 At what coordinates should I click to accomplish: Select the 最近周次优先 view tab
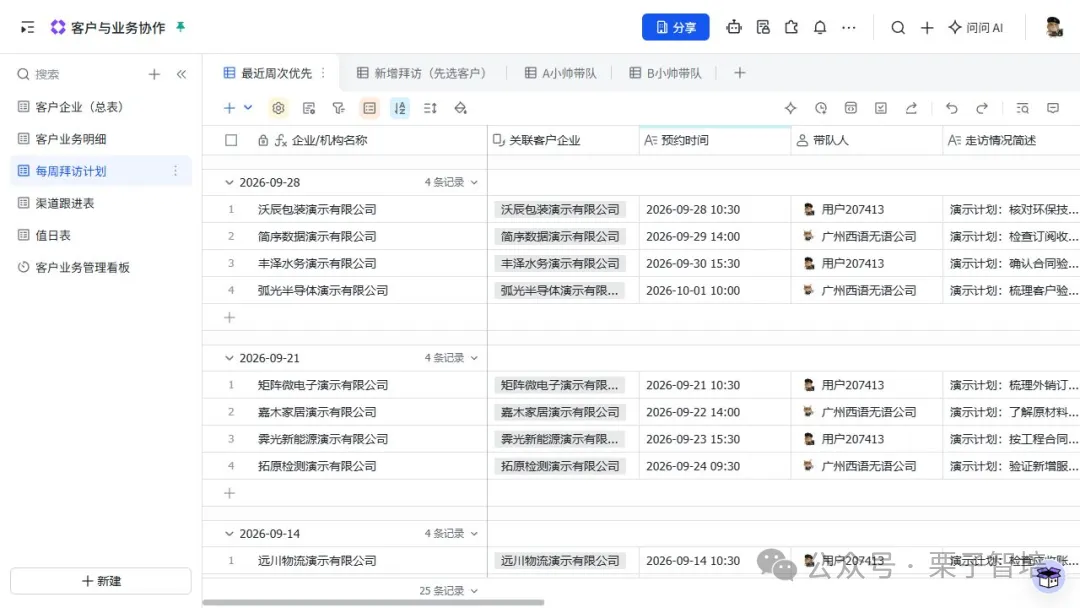click(269, 73)
